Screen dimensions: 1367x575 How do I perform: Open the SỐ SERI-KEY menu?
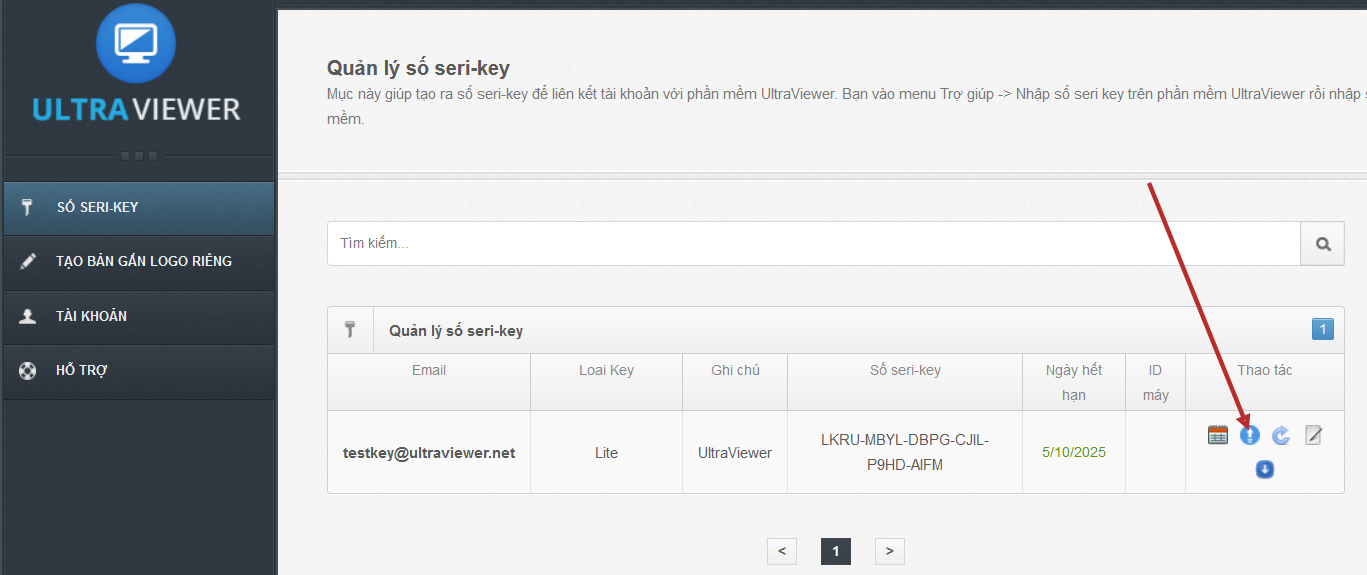(x=139, y=208)
